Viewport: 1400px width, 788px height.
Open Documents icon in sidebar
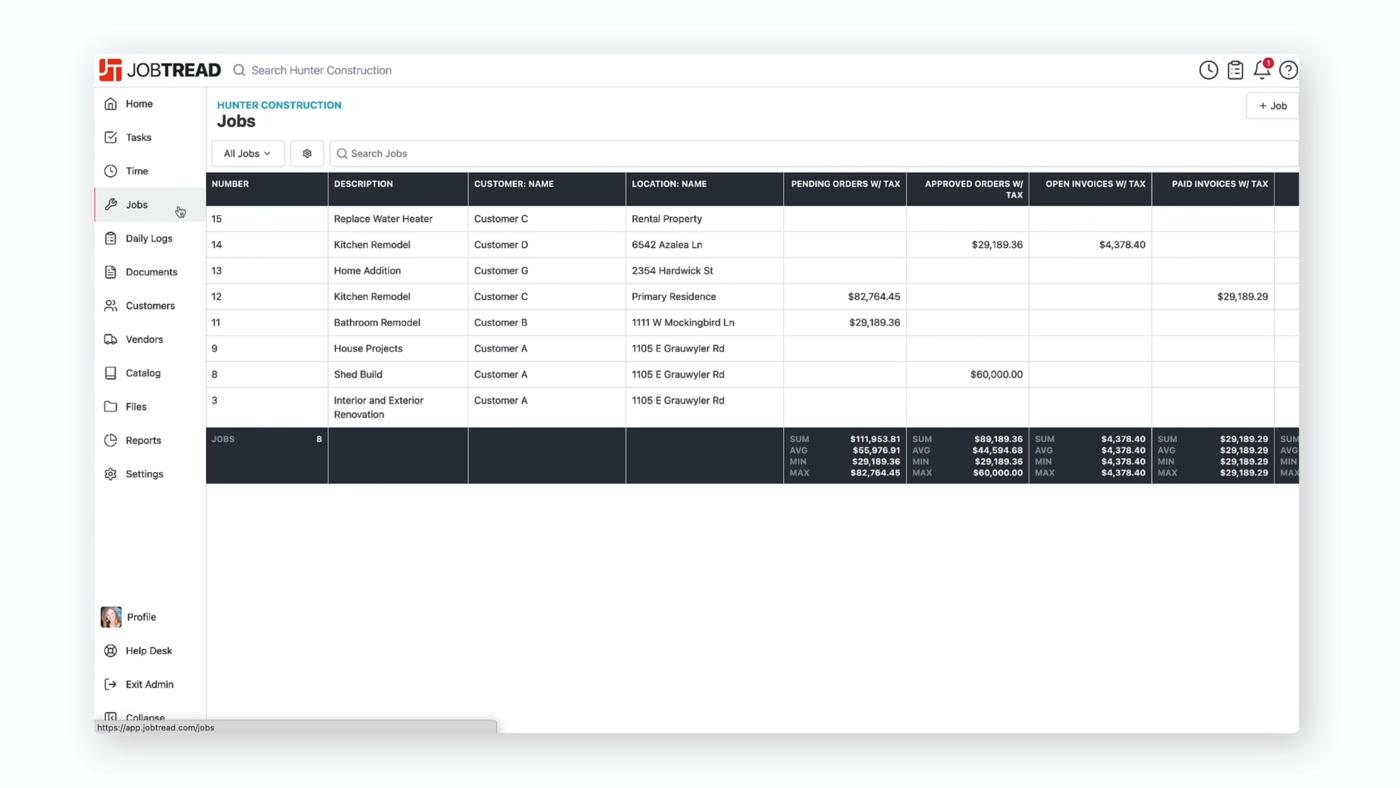coord(110,272)
